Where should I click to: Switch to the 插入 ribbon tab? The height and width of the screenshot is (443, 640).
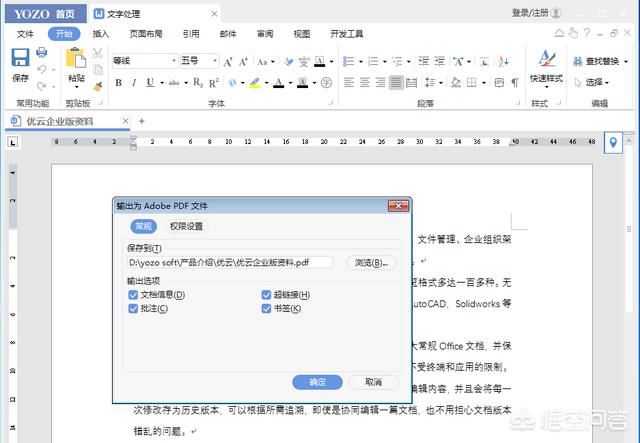[x=101, y=34]
